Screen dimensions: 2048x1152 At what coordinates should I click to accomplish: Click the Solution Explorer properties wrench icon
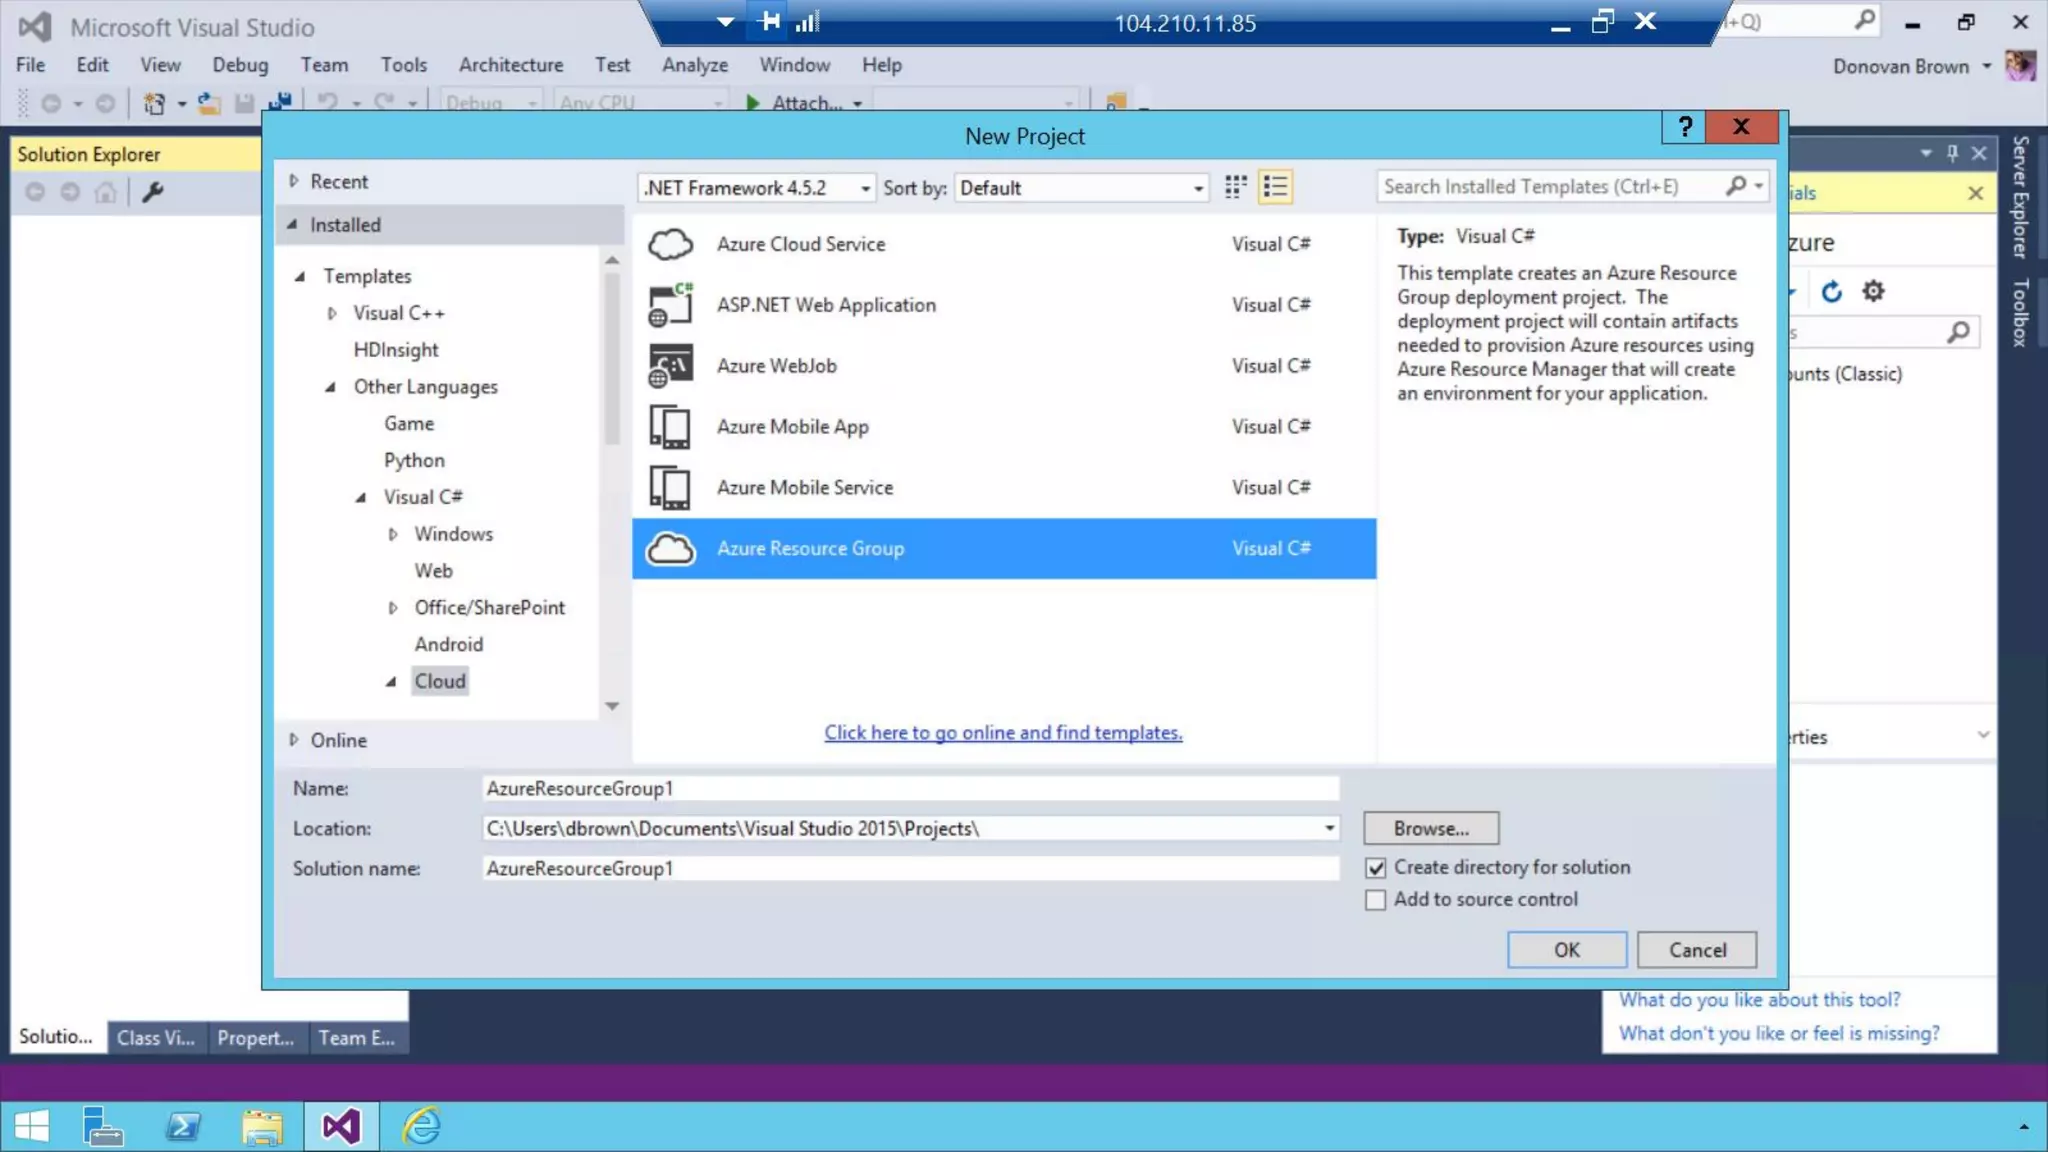click(x=152, y=192)
